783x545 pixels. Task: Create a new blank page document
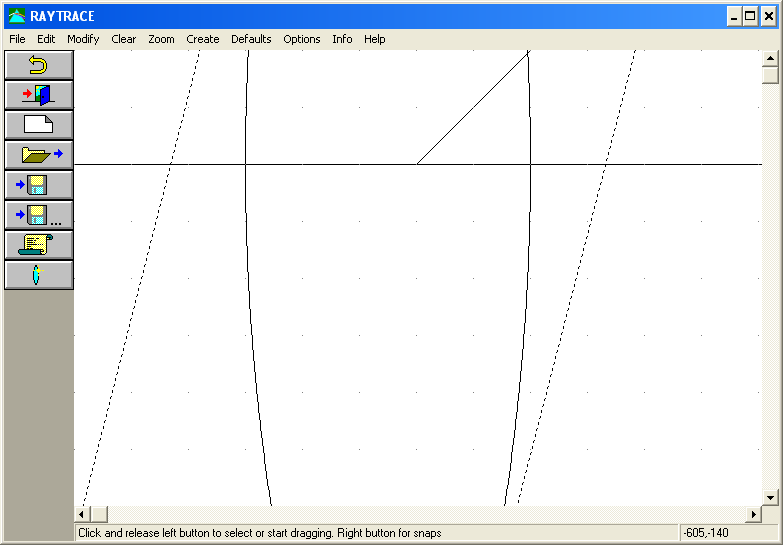(x=38, y=125)
